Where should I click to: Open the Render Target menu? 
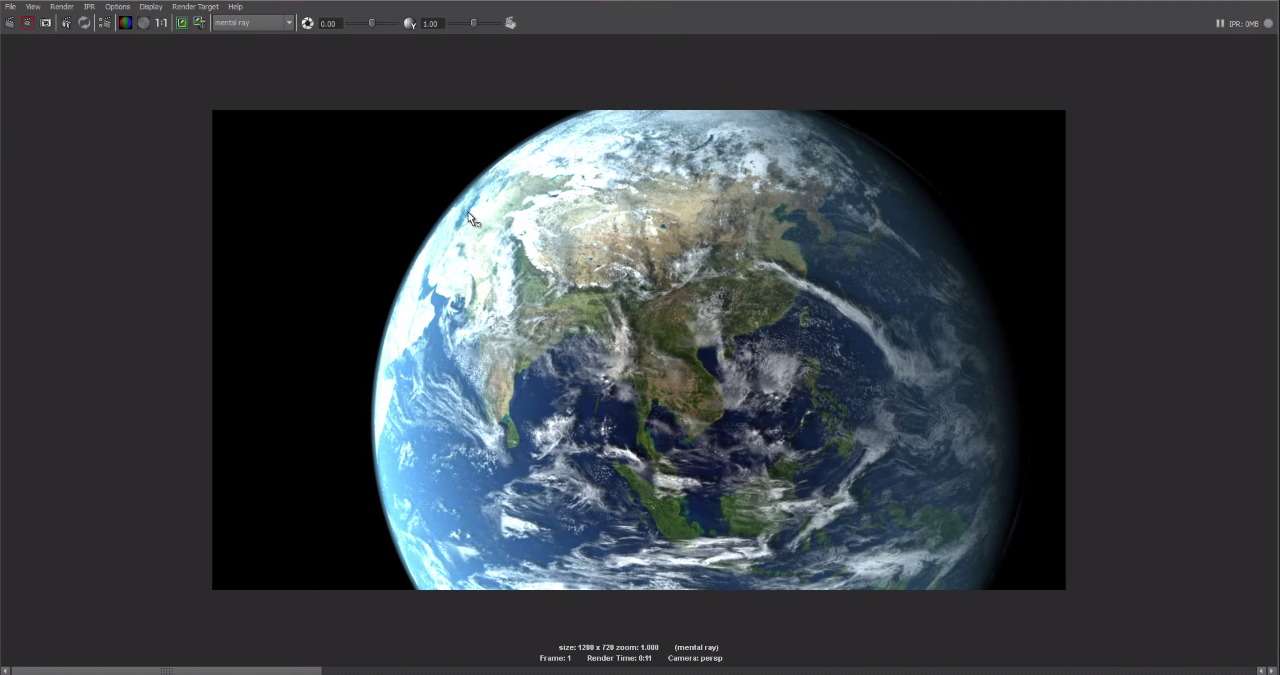[195, 7]
